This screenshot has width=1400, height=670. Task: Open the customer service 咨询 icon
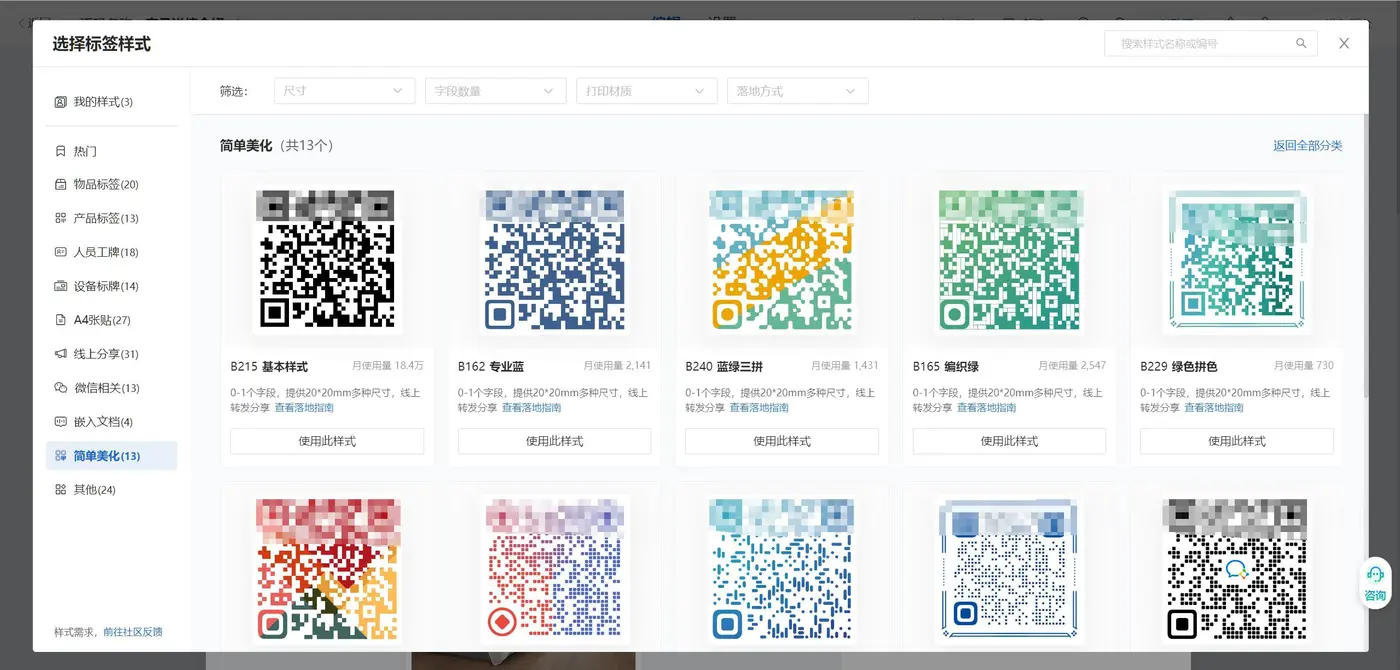click(1375, 583)
